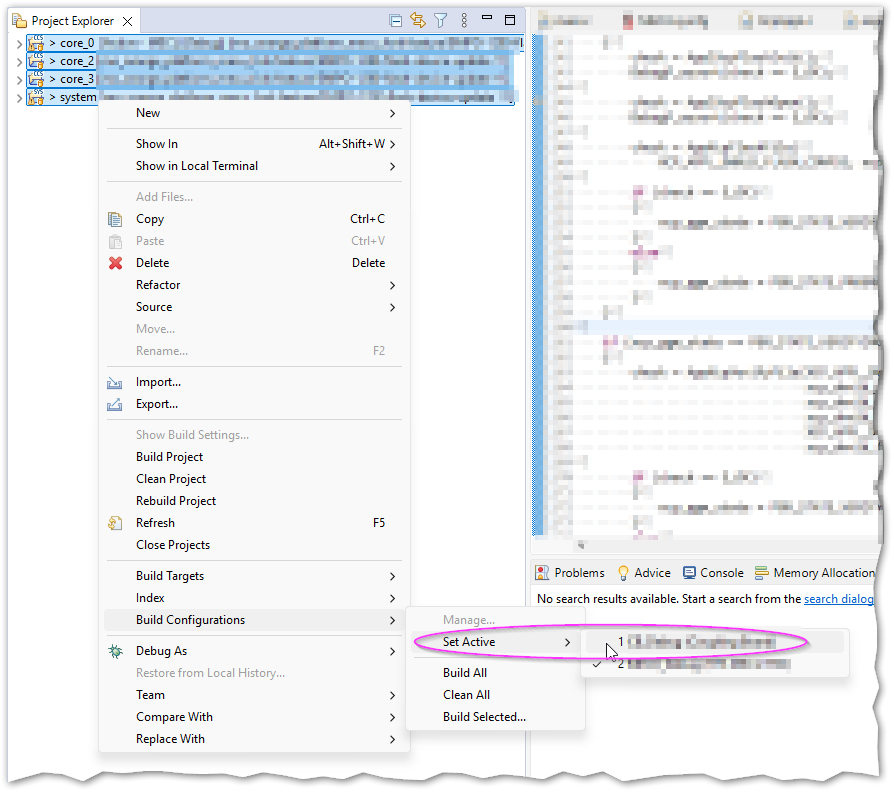Toggle Link with Editor icon

pyautogui.click(x=418, y=21)
